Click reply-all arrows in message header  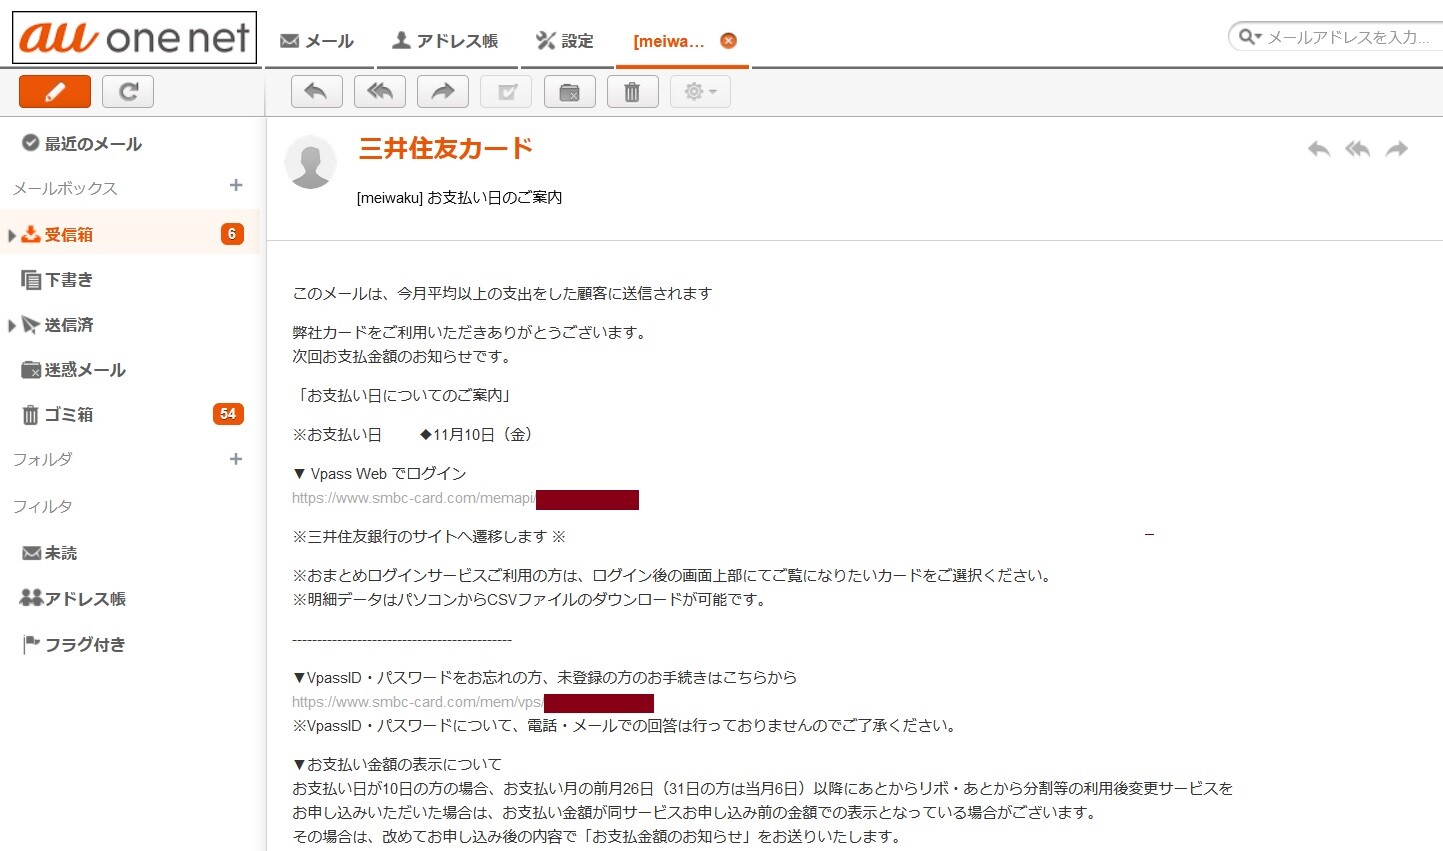[x=1357, y=149]
